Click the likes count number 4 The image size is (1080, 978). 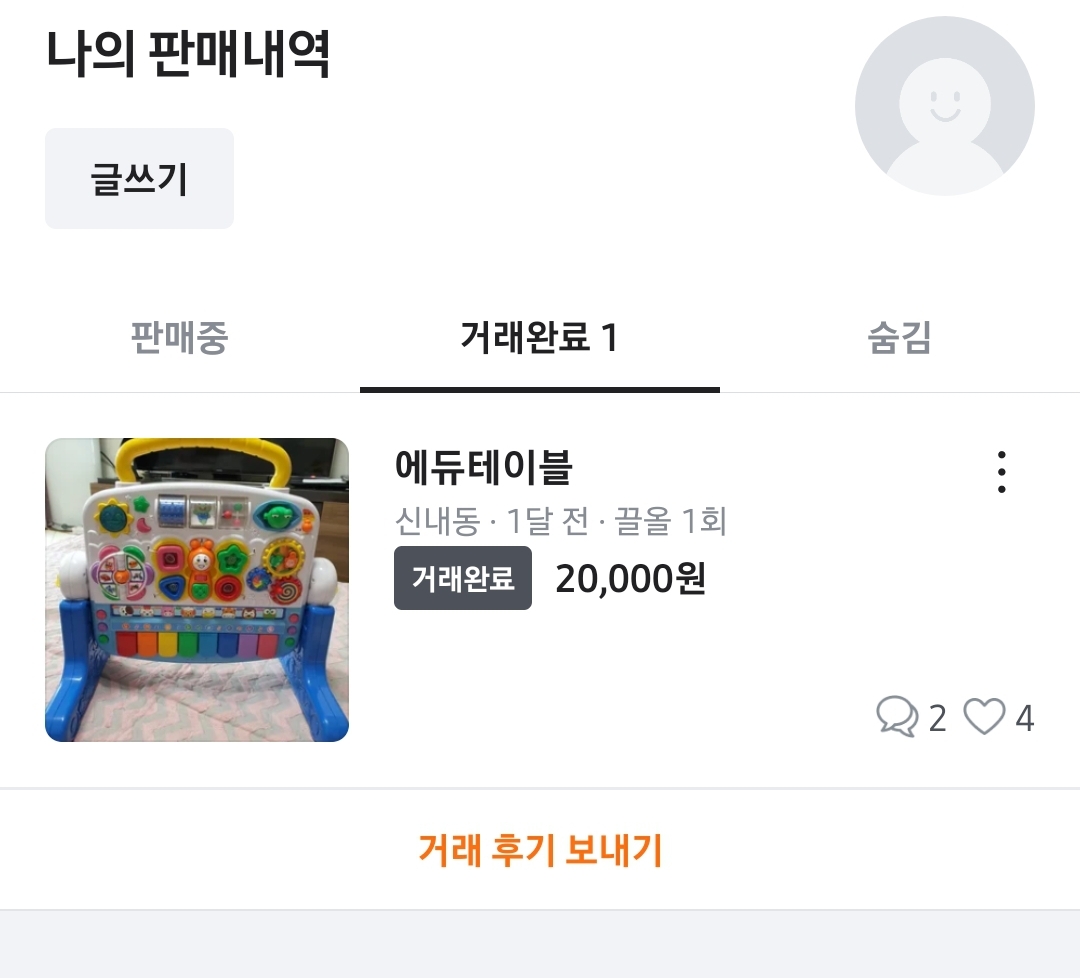point(1024,718)
